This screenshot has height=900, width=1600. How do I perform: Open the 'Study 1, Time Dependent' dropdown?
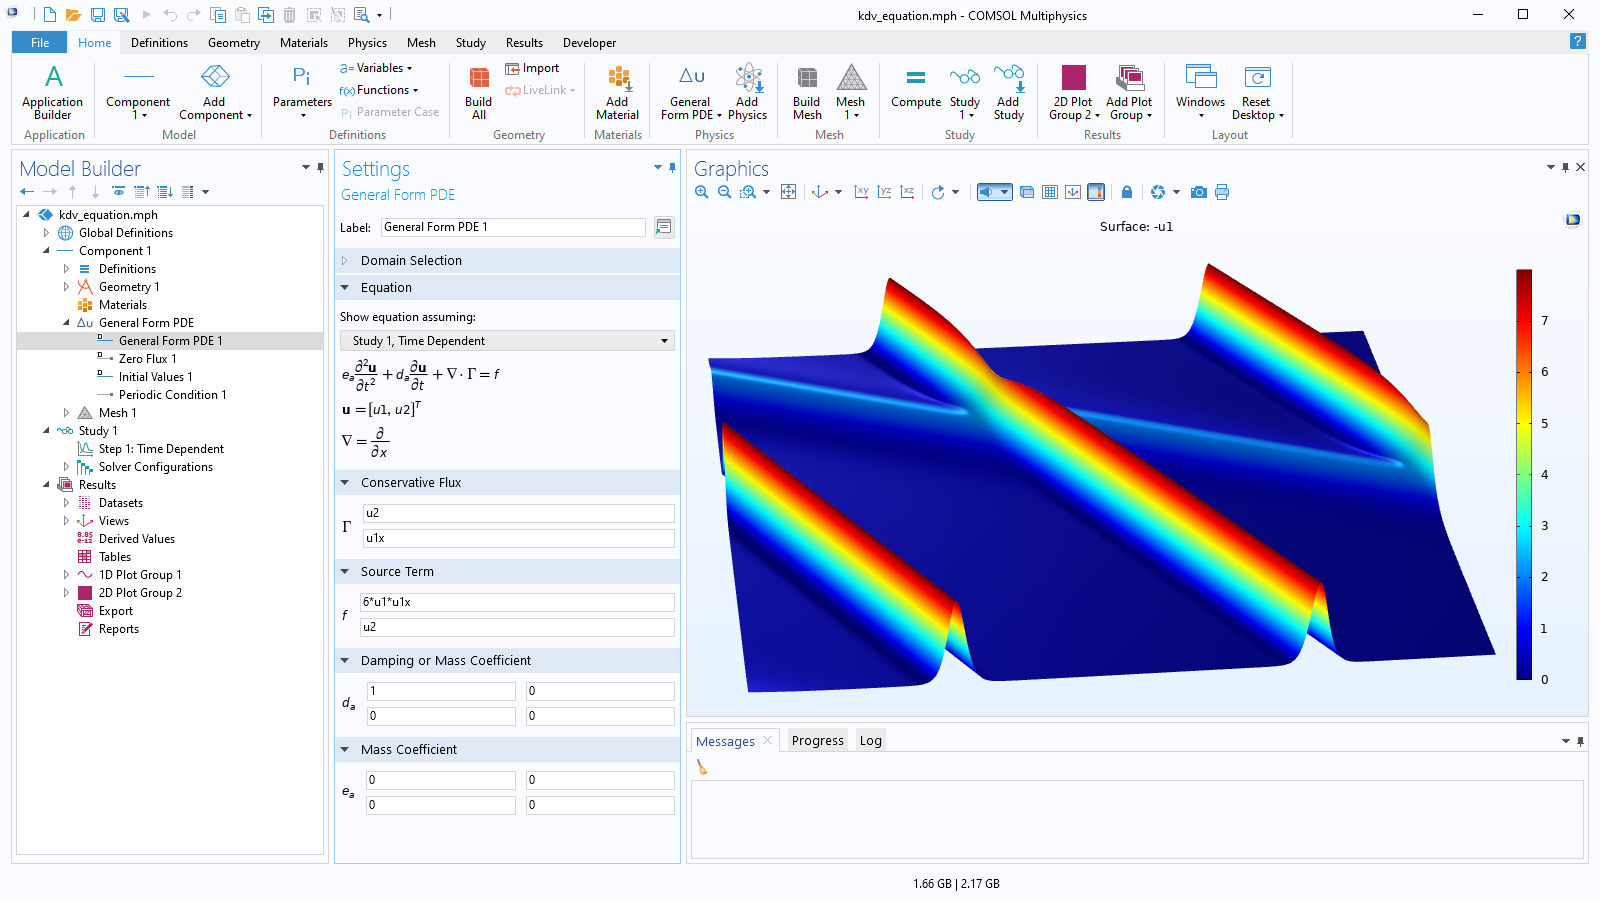[x=508, y=341]
